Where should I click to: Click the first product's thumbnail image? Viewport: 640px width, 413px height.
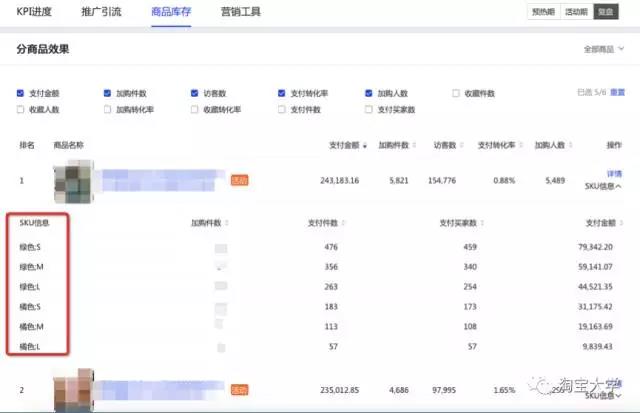click(72, 181)
